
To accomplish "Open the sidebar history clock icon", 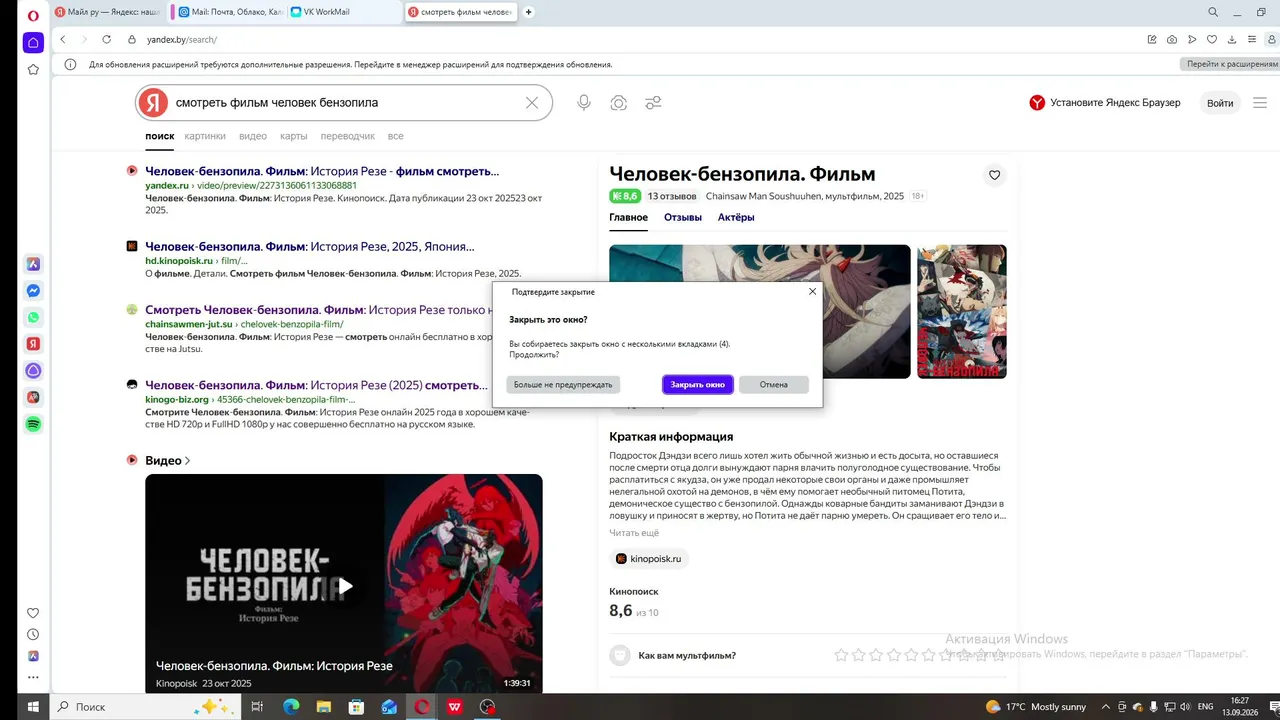I will point(33,634).
